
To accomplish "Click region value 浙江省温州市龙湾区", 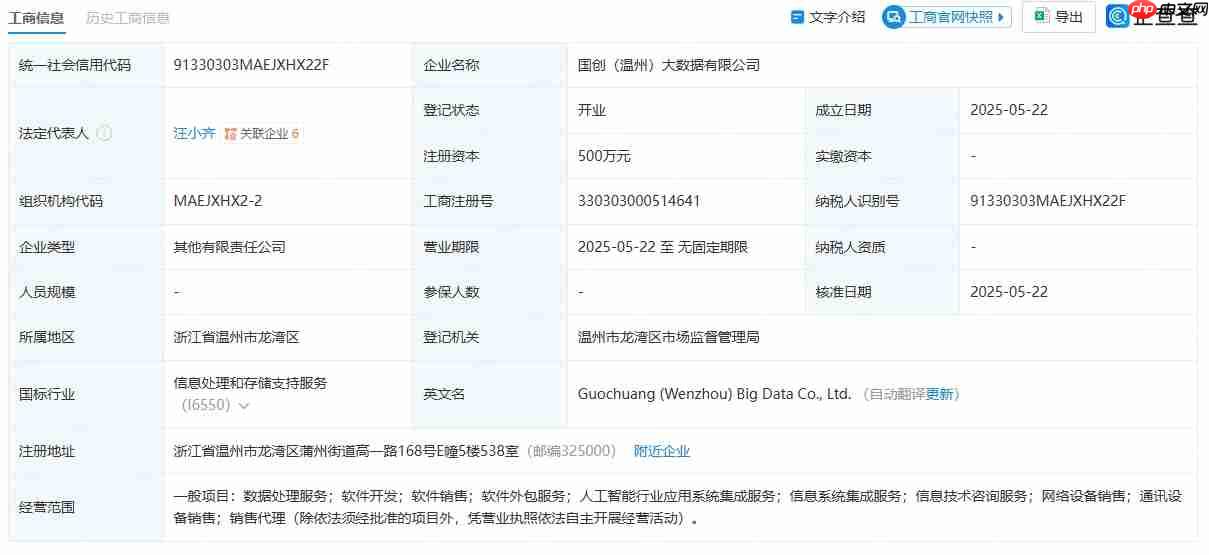I will 236,337.
